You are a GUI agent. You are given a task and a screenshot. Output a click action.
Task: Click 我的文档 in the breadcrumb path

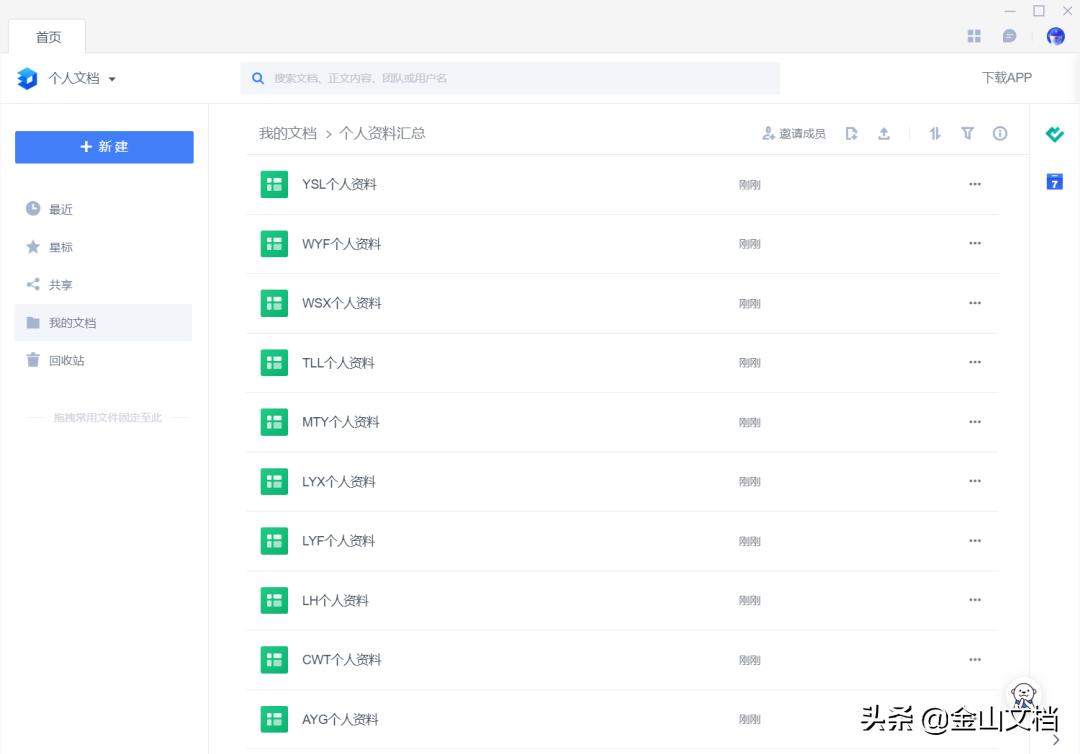287,133
